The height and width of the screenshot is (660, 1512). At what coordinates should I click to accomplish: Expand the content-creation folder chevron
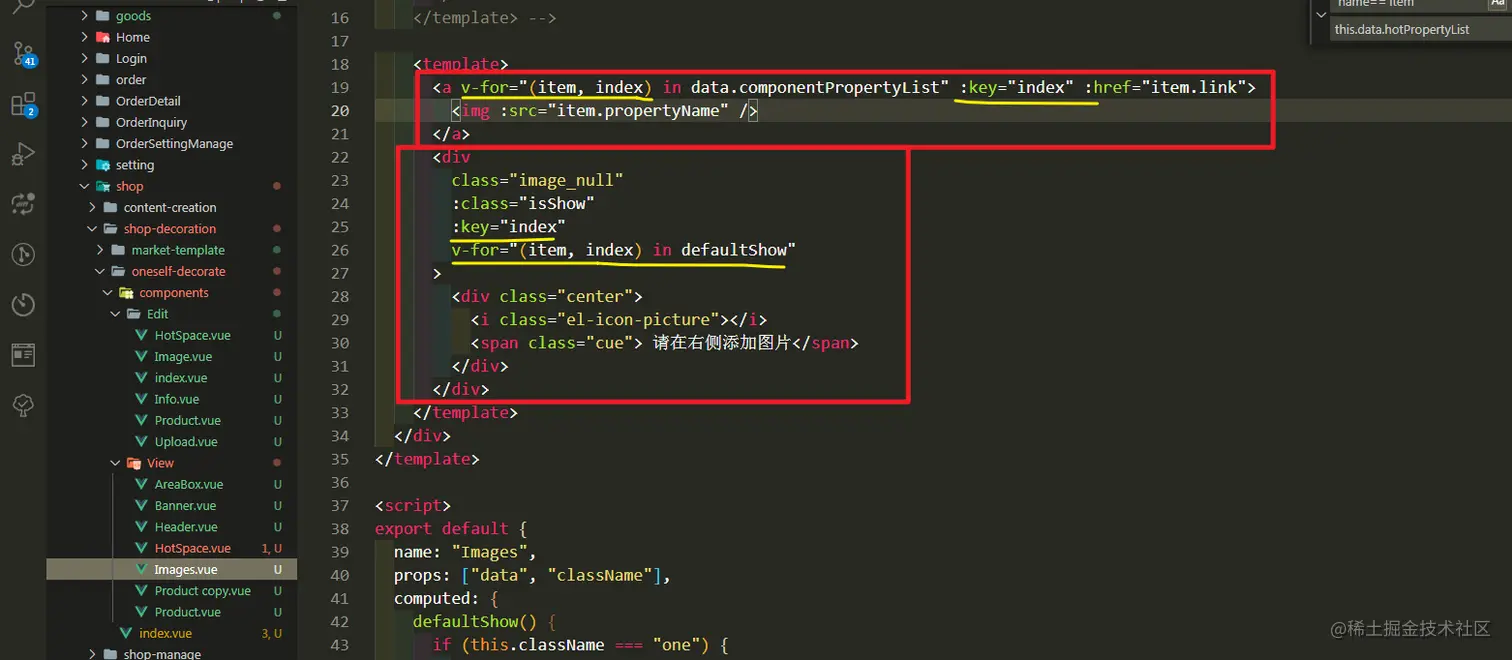coord(93,208)
